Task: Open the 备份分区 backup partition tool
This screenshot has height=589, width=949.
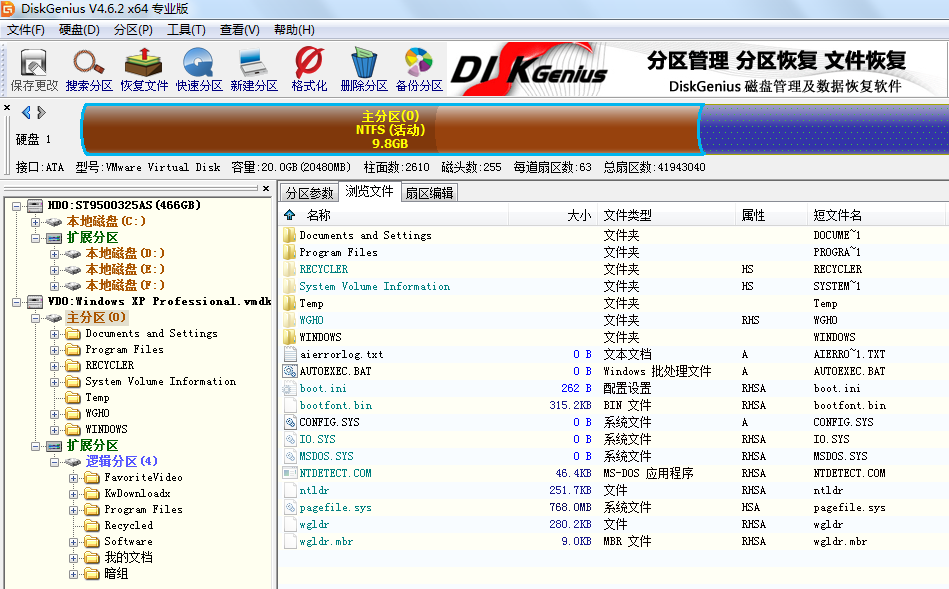Action: tap(419, 70)
